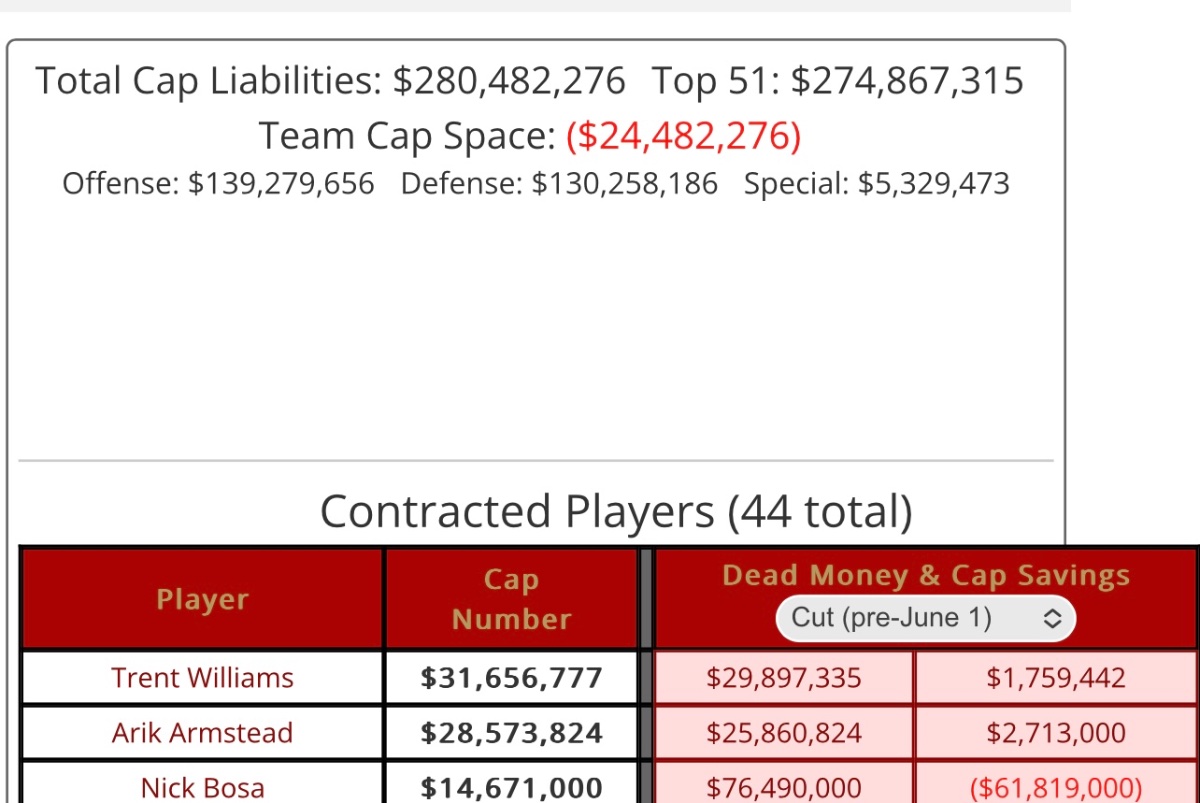Select Nick Bosa's cap number $14,671,000
The width and height of the screenshot is (1200, 803).
511,787
